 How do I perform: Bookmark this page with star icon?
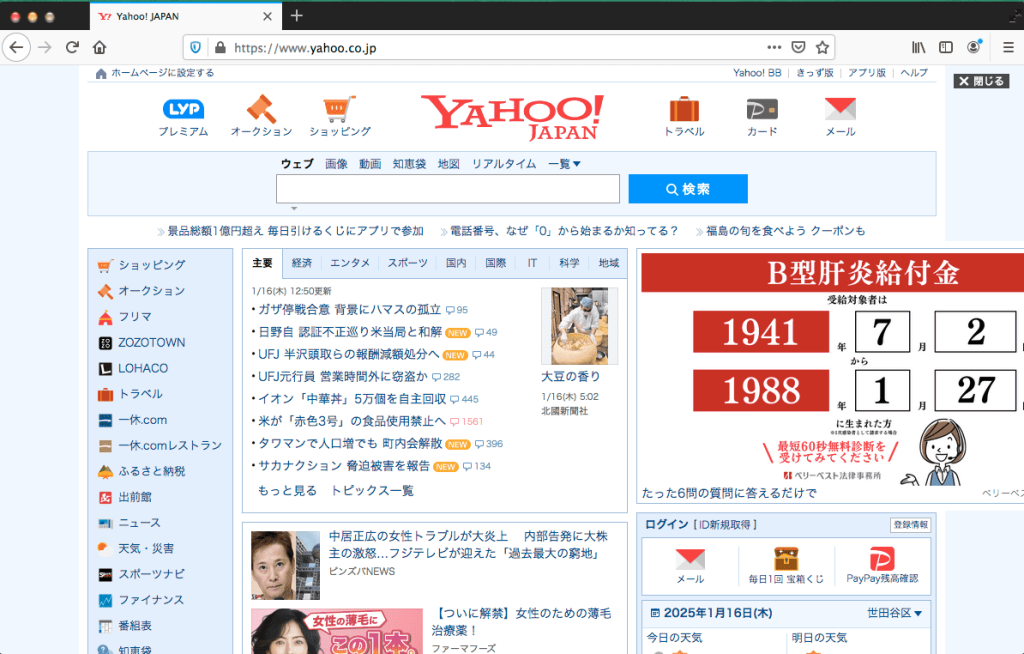[x=822, y=47]
